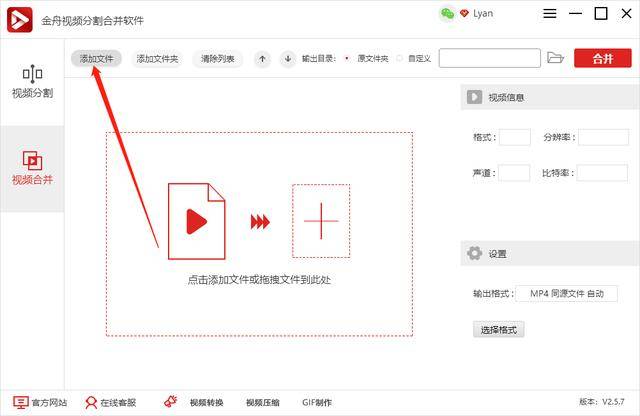This screenshot has width=640, height=416.
Task: Click the VIP diamond icon beside Lyan
Action: click(x=464, y=13)
